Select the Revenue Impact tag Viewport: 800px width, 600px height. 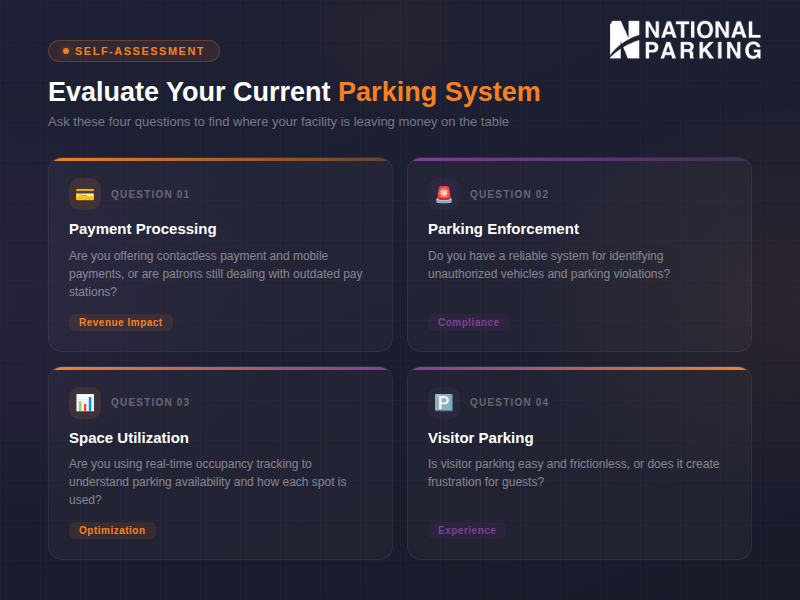point(121,322)
